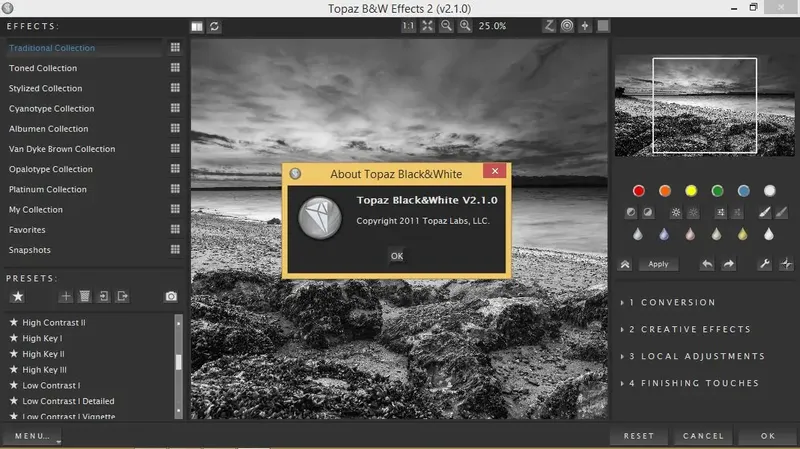The height and width of the screenshot is (449, 800).
Task: Toggle favorite star for Low Contrast I Detailed
Action: (14, 401)
